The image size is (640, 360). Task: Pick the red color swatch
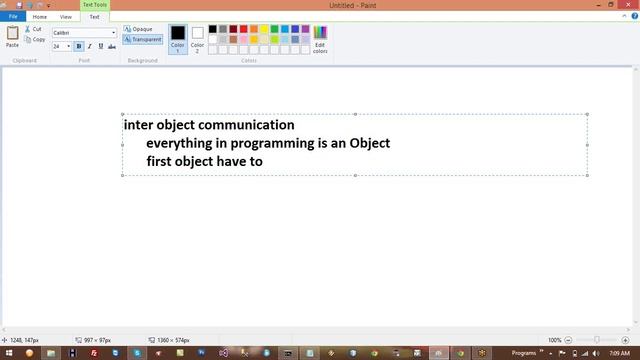point(244,29)
